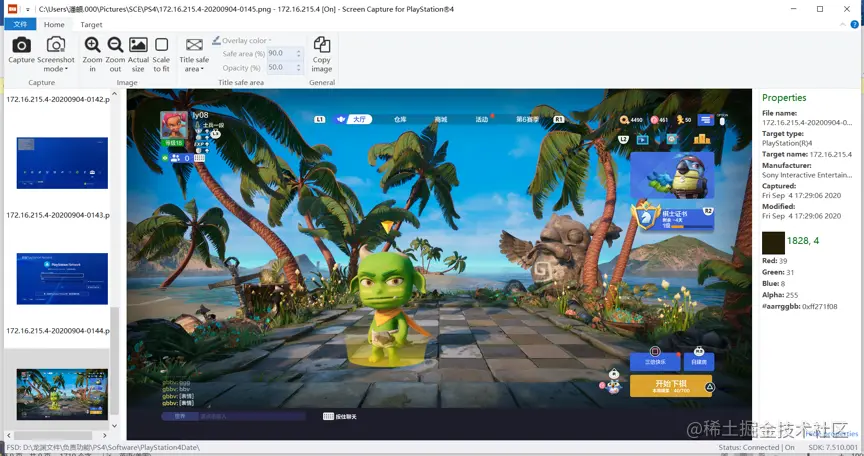
Task: Expand the Title safe area dropdown
Action: pos(194,55)
